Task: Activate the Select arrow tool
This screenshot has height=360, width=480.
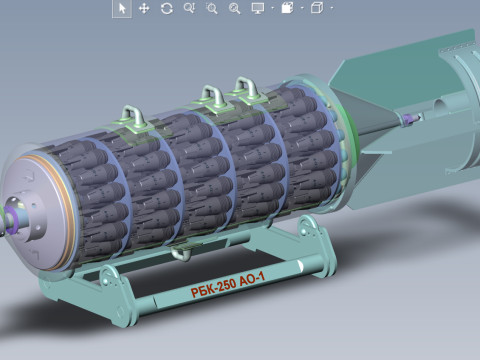Action: [122, 8]
